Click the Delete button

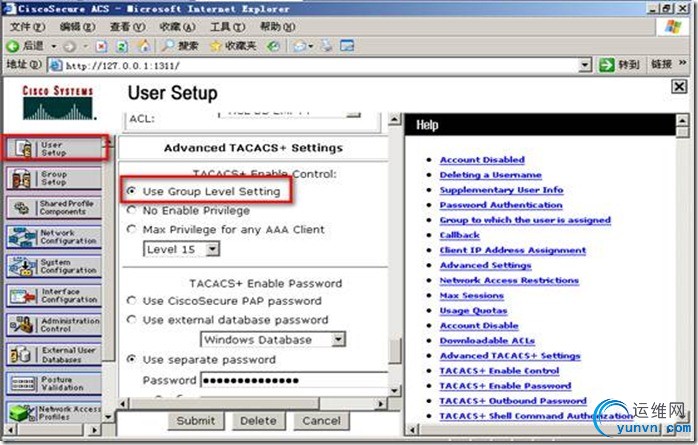tap(258, 421)
